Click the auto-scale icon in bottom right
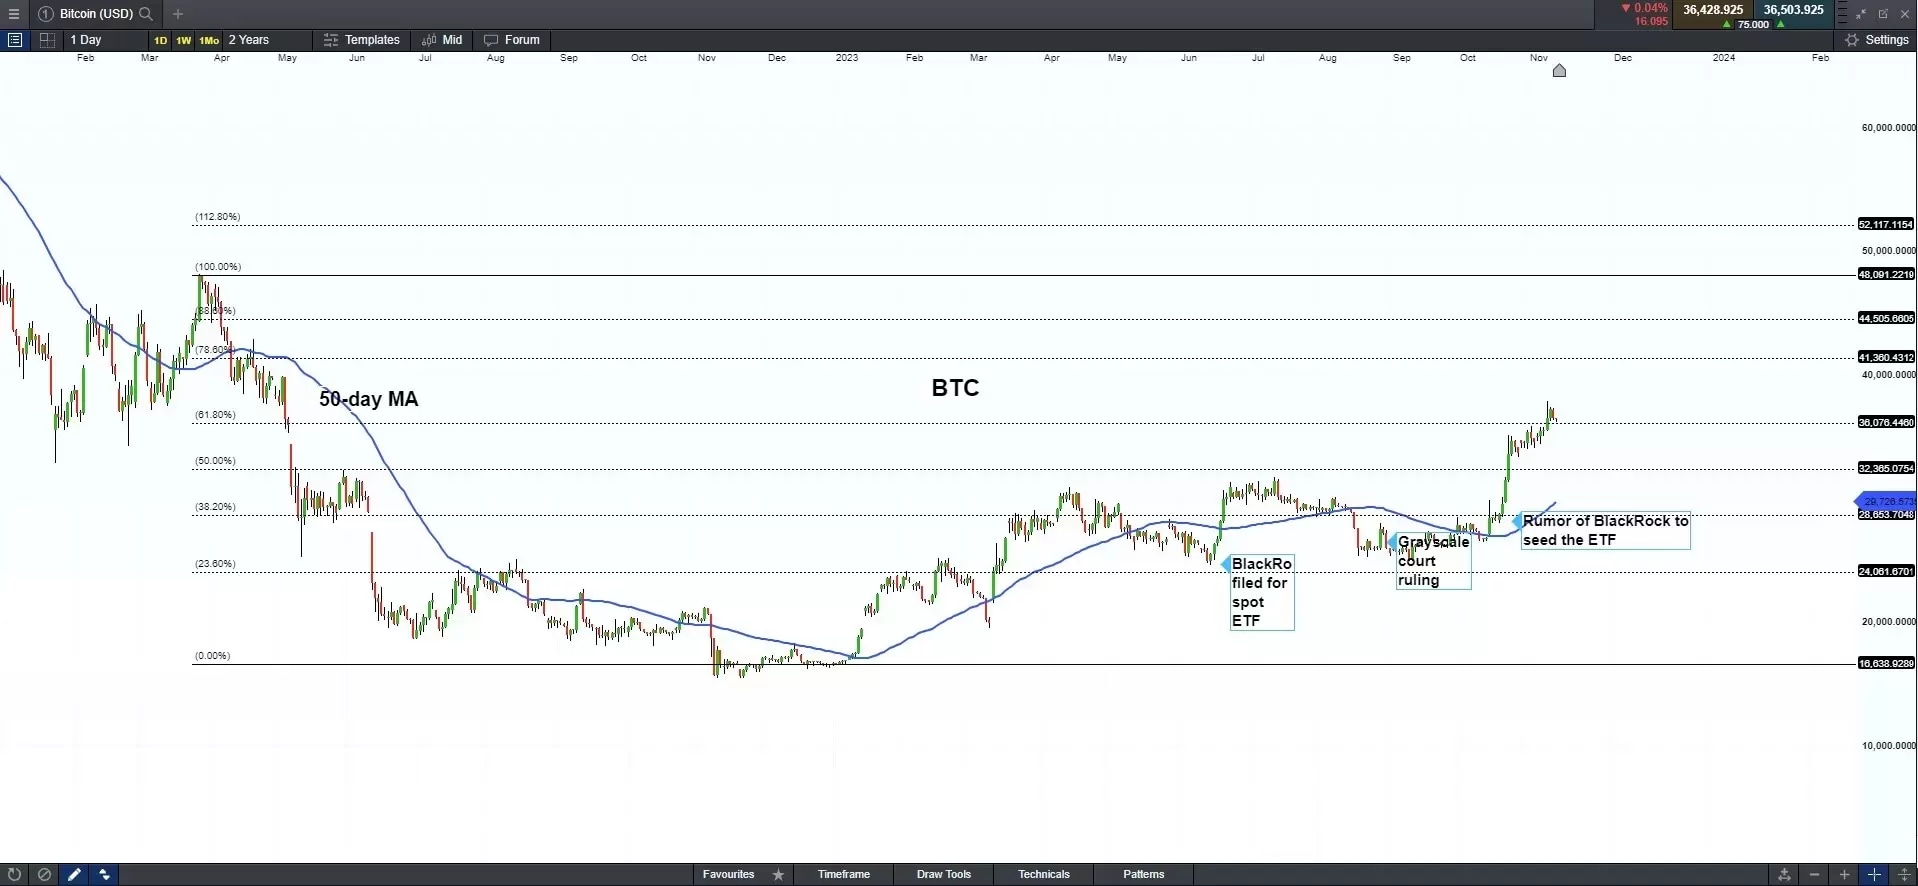 tap(1784, 874)
